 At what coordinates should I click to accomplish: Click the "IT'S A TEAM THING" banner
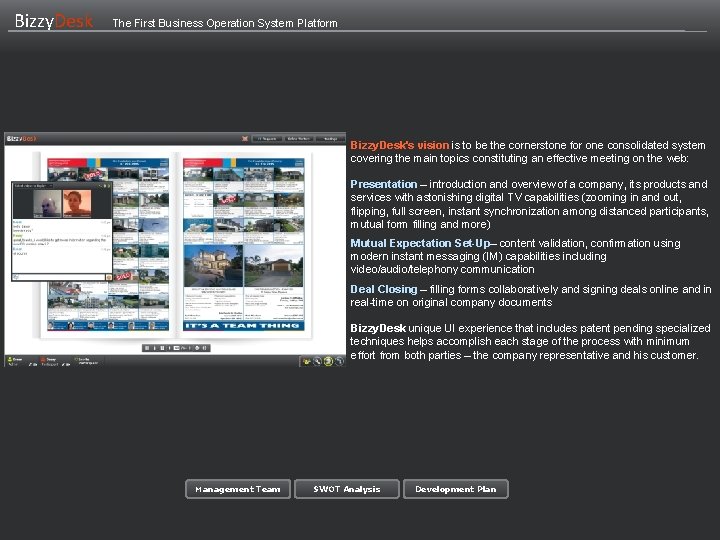(x=243, y=326)
